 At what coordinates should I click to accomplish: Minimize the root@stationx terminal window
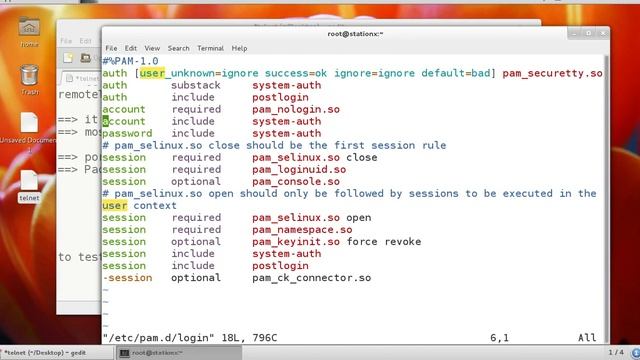pos(574,33)
